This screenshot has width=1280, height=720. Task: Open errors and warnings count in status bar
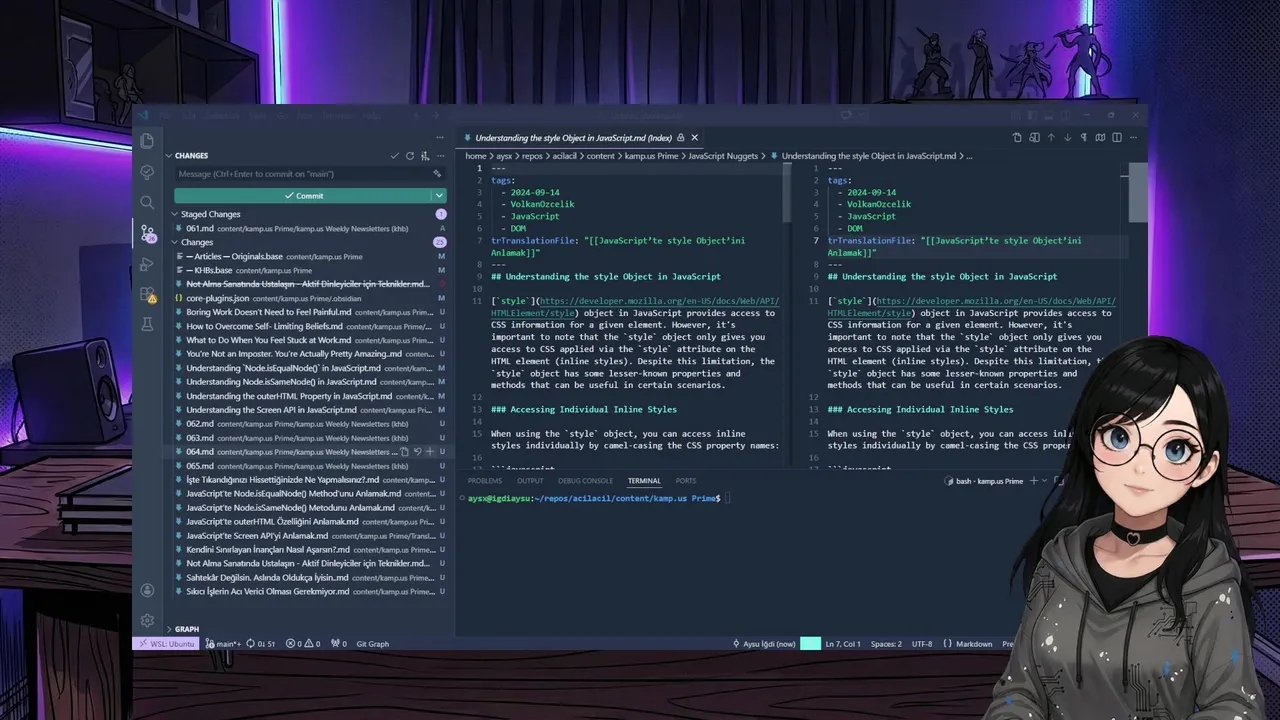(x=303, y=644)
